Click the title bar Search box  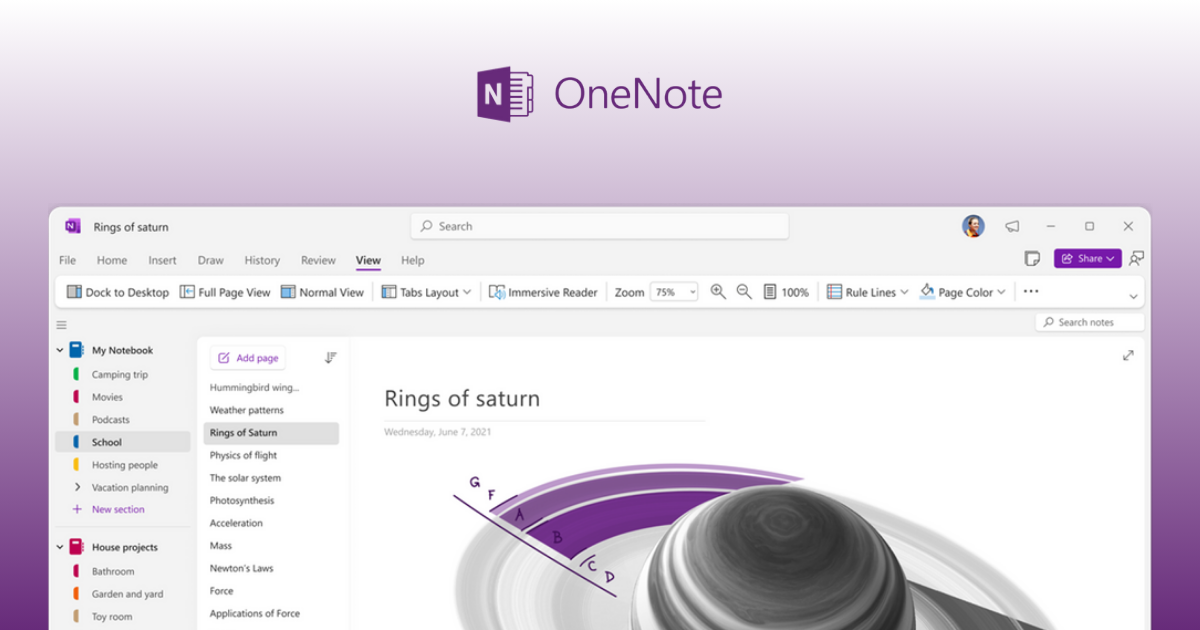(x=600, y=226)
